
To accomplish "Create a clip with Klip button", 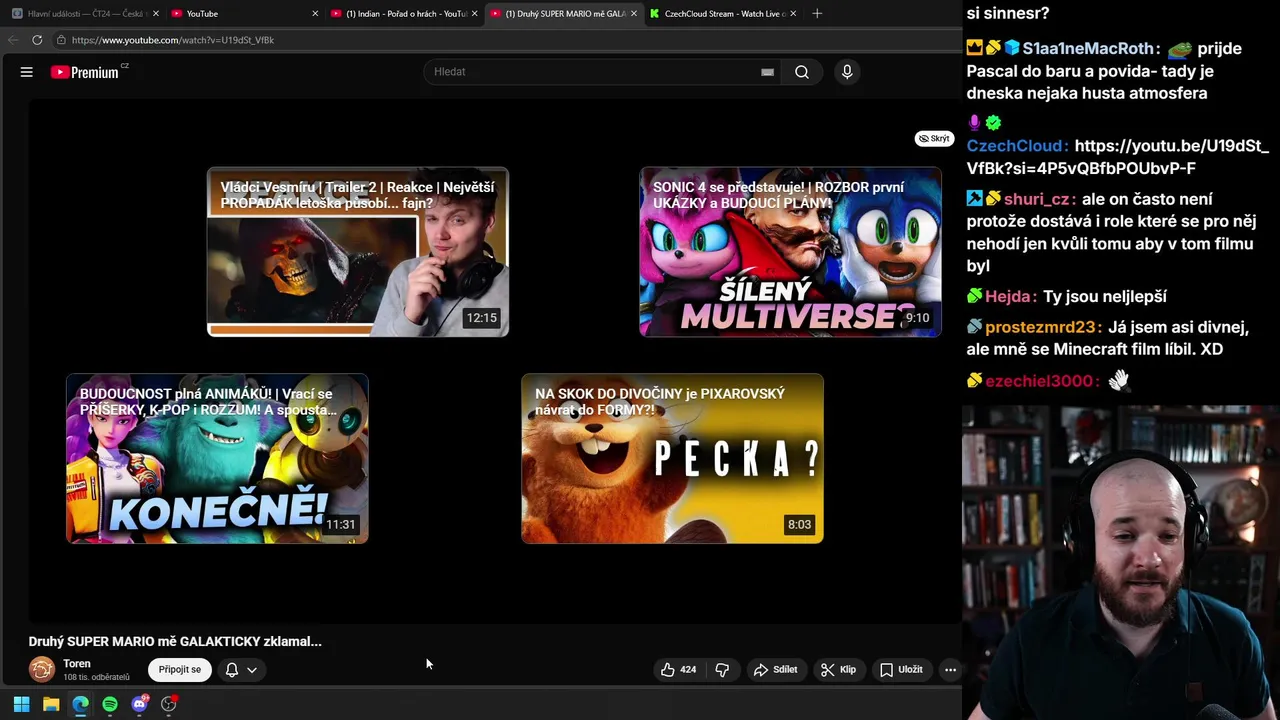I will (838, 670).
